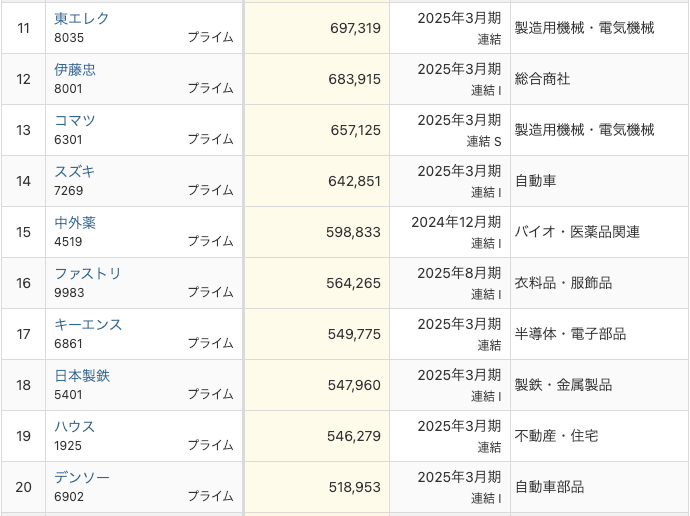Click stock code 6301
This screenshot has height=516, width=690.
point(68,140)
